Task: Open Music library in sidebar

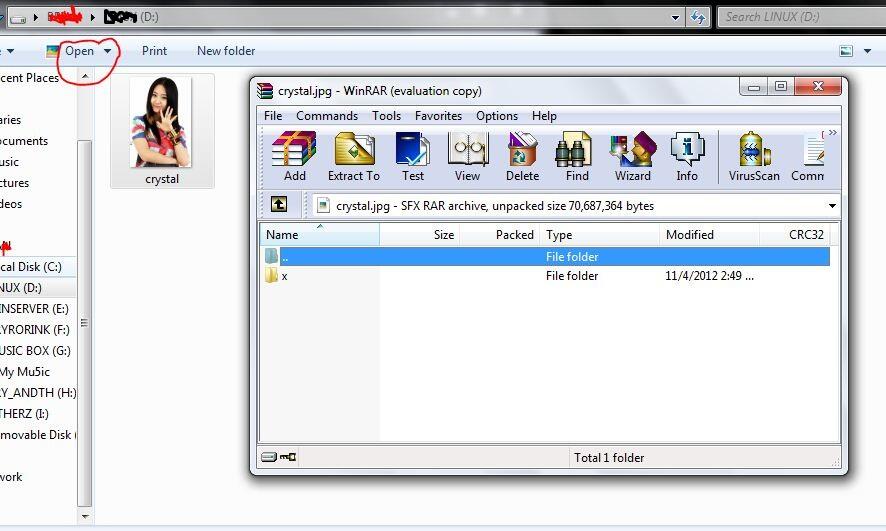Action: click(10, 162)
